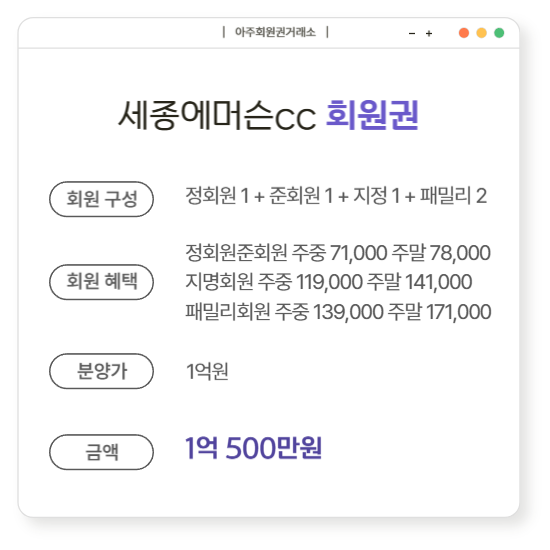Viewport: 550px width, 550px height.
Task: Click the green circle window dot
Action: pyautogui.click(x=499, y=33)
